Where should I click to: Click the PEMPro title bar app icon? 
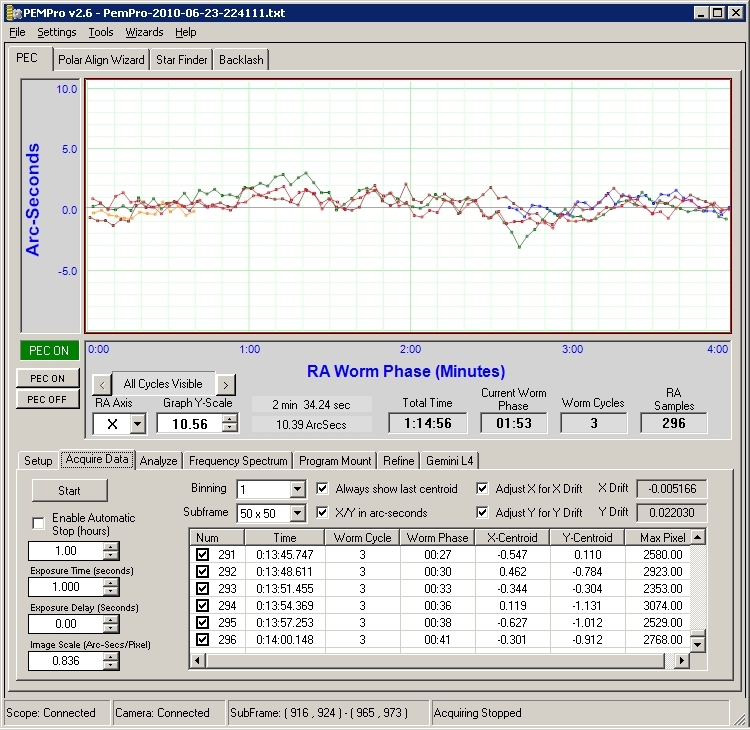click(14, 13)
